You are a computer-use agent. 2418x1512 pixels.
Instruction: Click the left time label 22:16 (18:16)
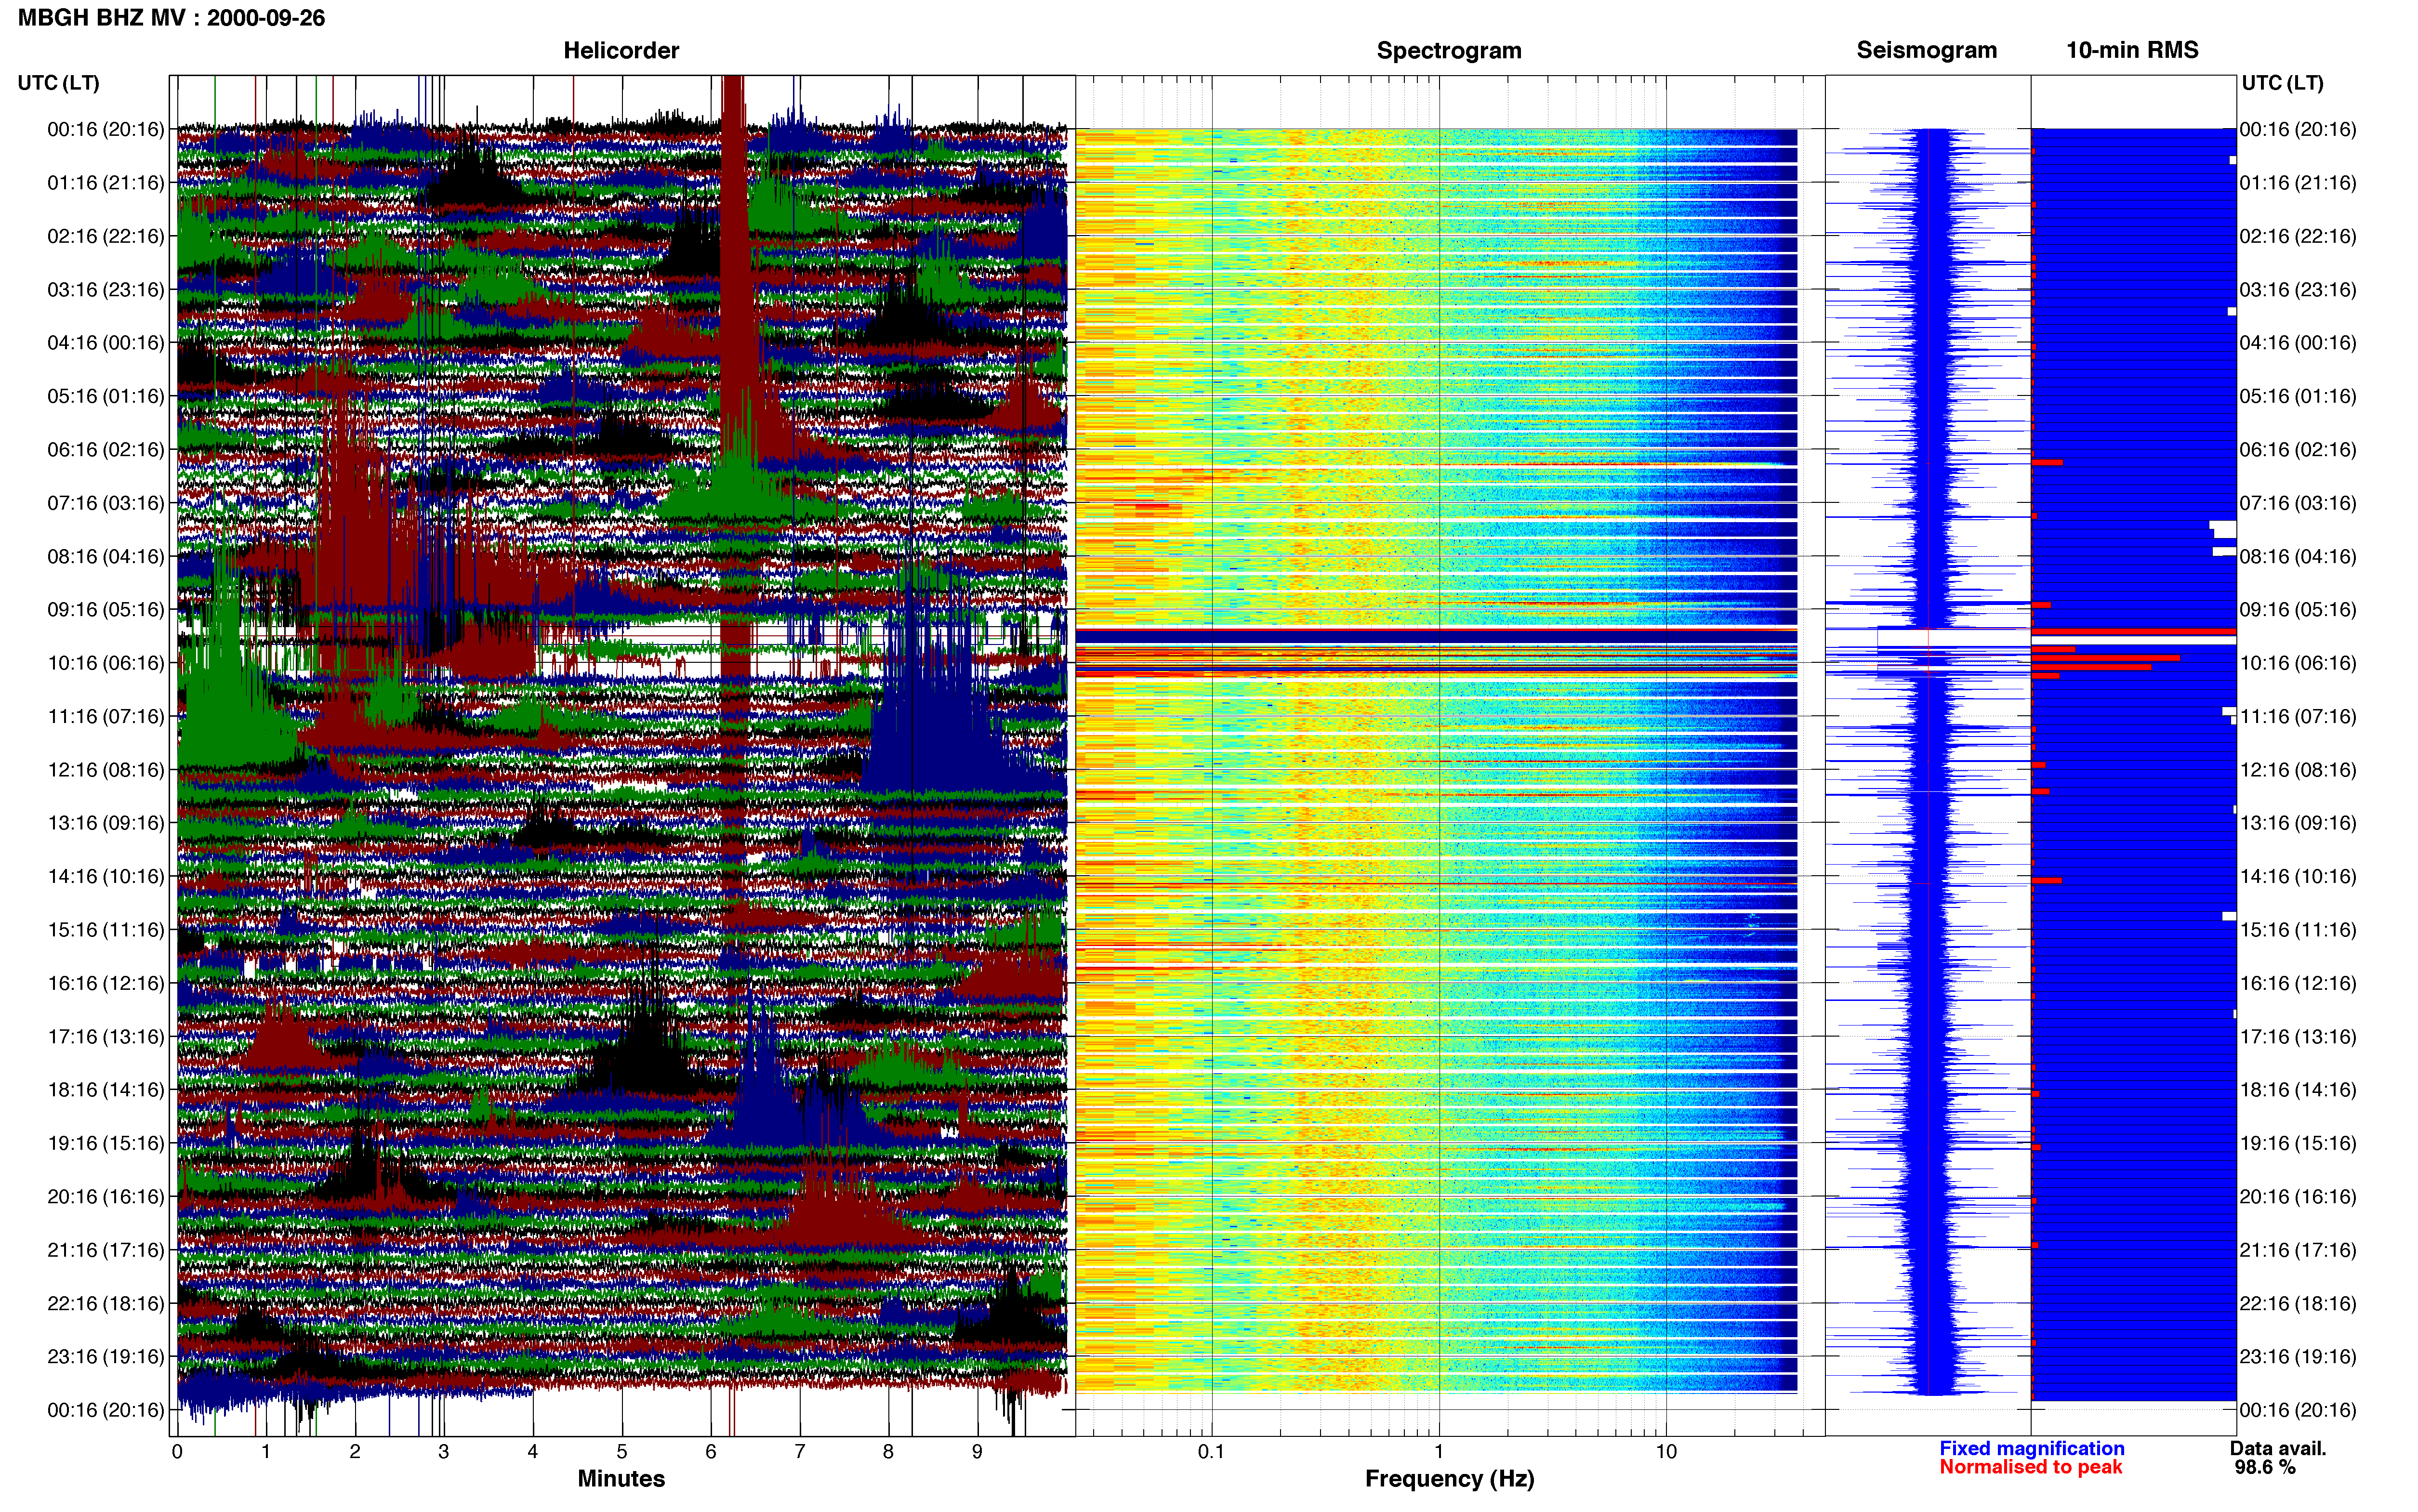pos(106,1304)
